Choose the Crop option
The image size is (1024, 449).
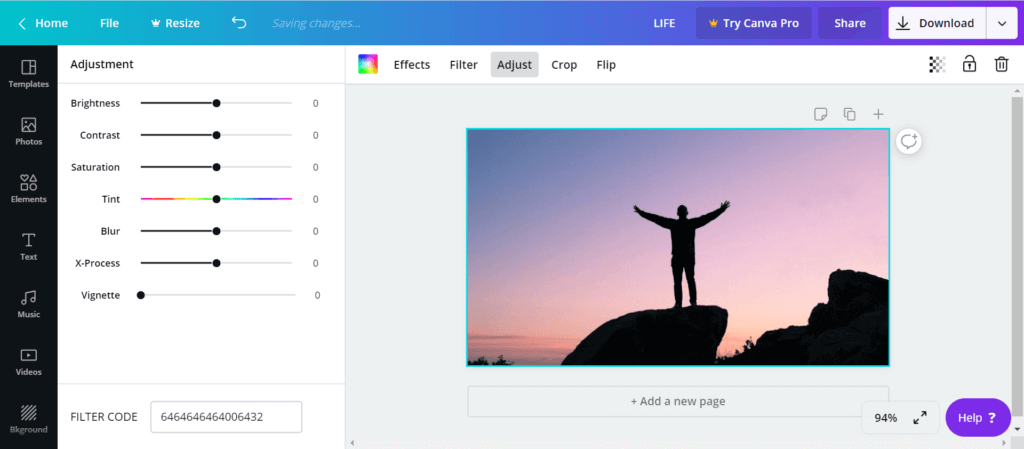564,65
